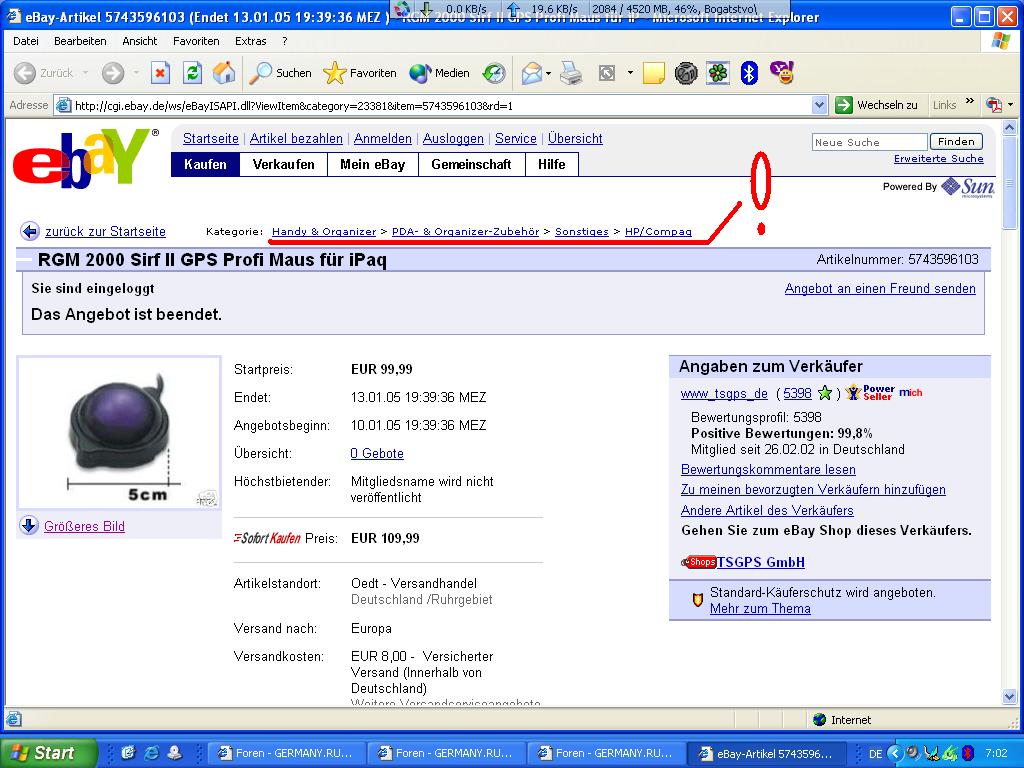1024x768 pixels.
Task: Go to the browser Home page icon
Action: (x=224, y=73)
